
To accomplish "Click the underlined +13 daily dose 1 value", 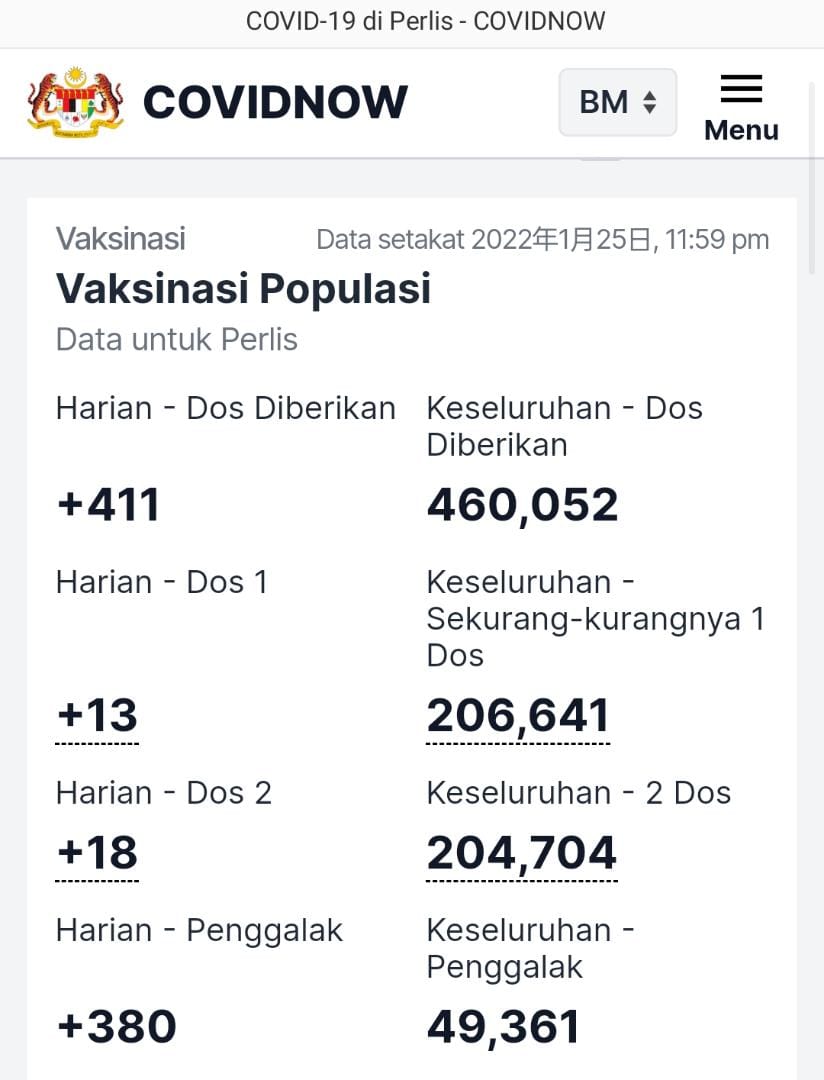I will coord(97,716).
